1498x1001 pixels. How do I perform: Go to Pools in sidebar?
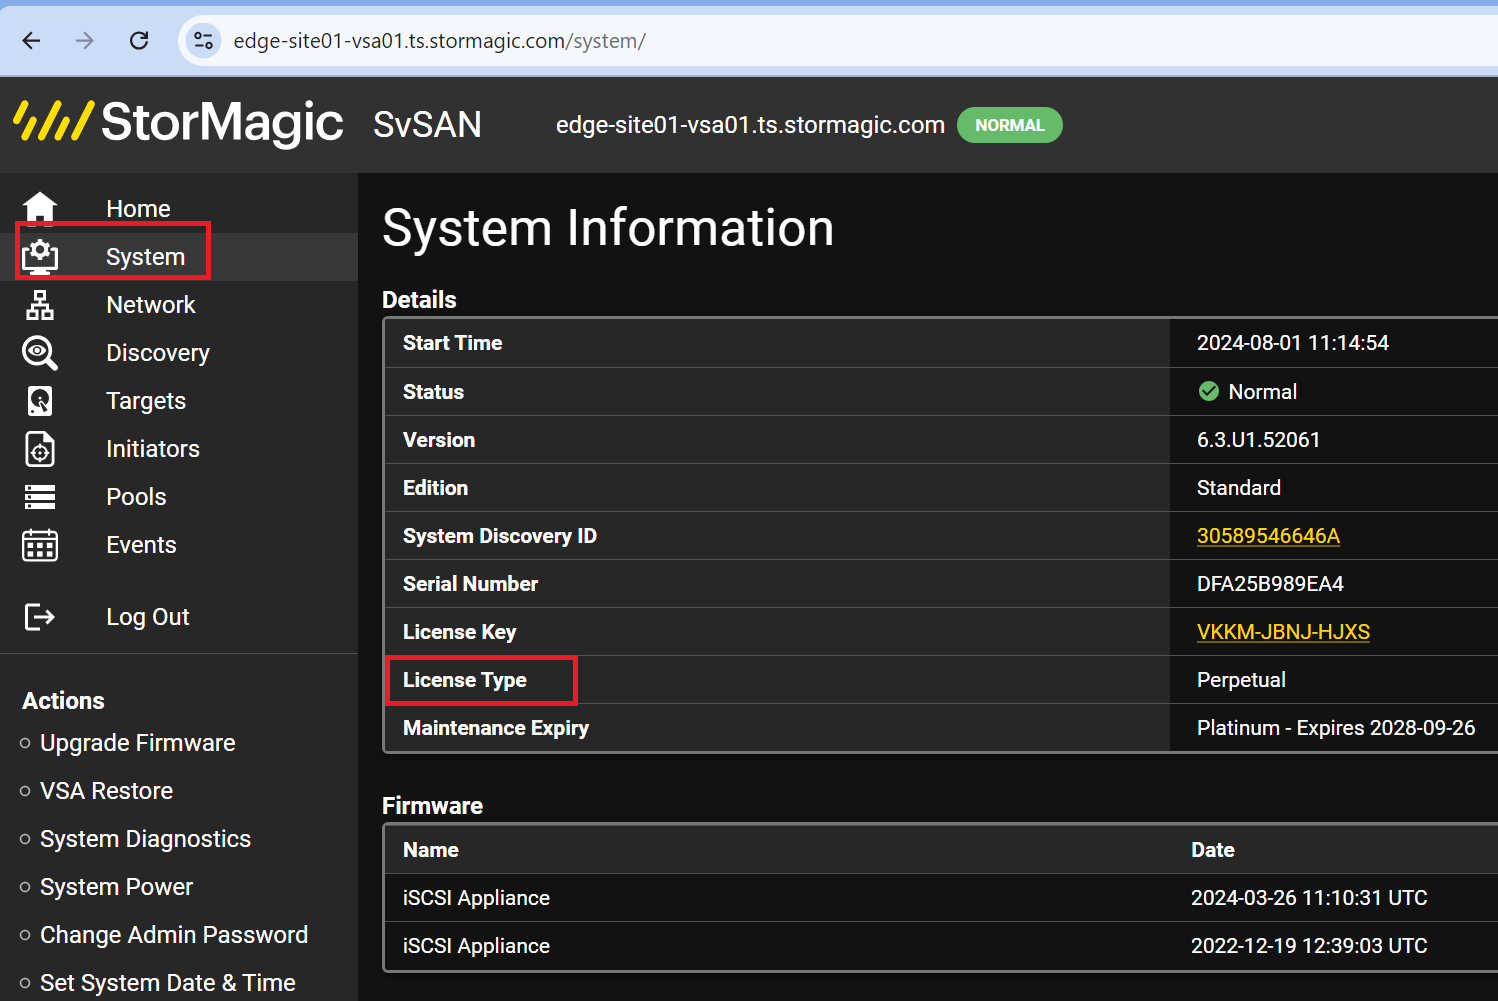tap(136, 497)
